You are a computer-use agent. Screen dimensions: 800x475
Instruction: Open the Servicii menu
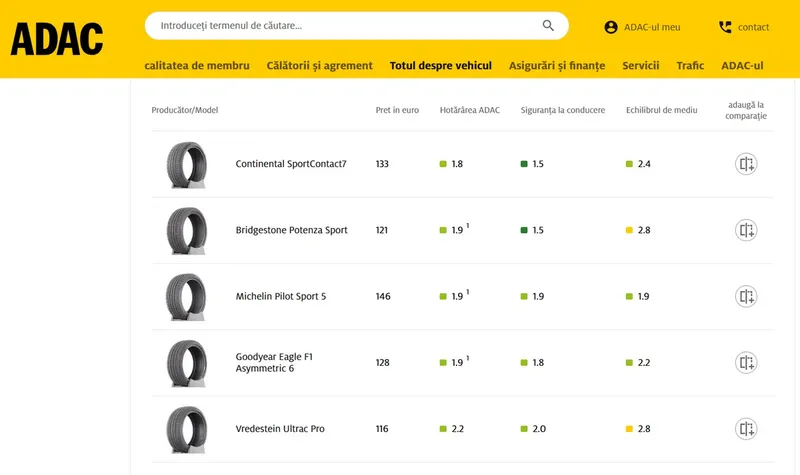(641, 66)
